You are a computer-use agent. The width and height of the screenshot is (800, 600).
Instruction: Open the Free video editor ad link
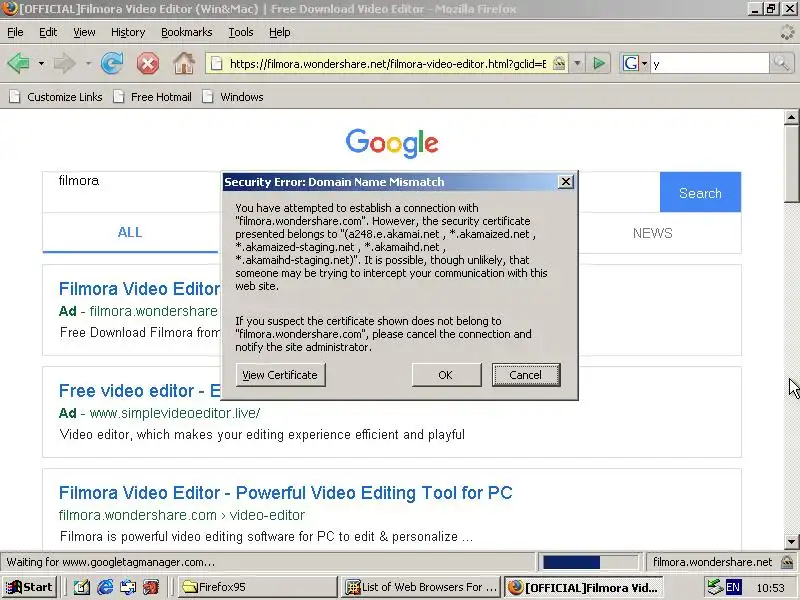click(x=139, y=391)
